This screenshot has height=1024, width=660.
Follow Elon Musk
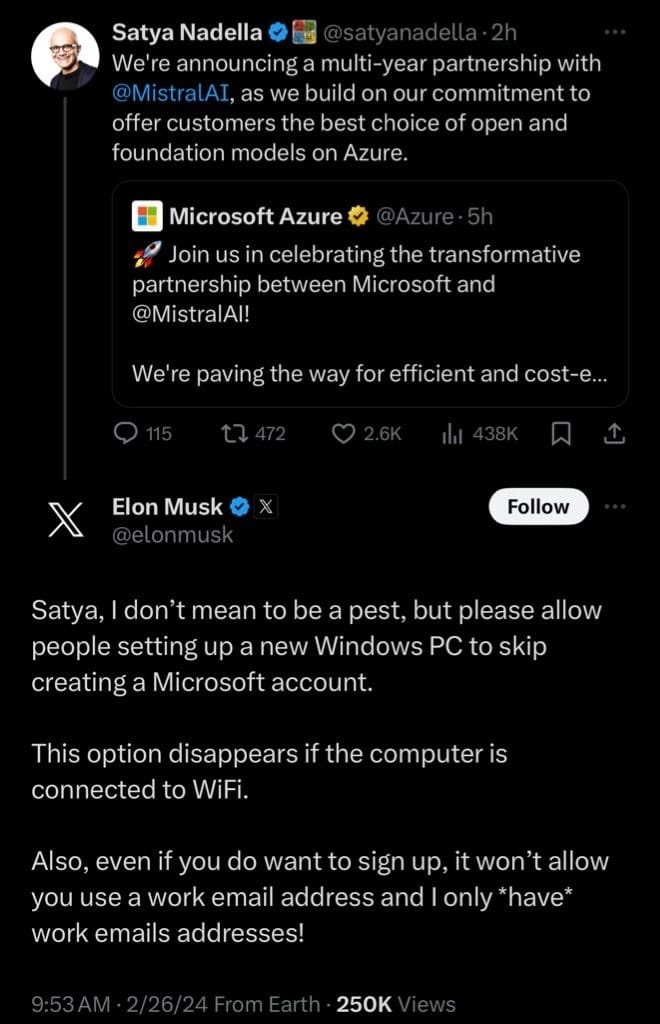tap(538, 507)
